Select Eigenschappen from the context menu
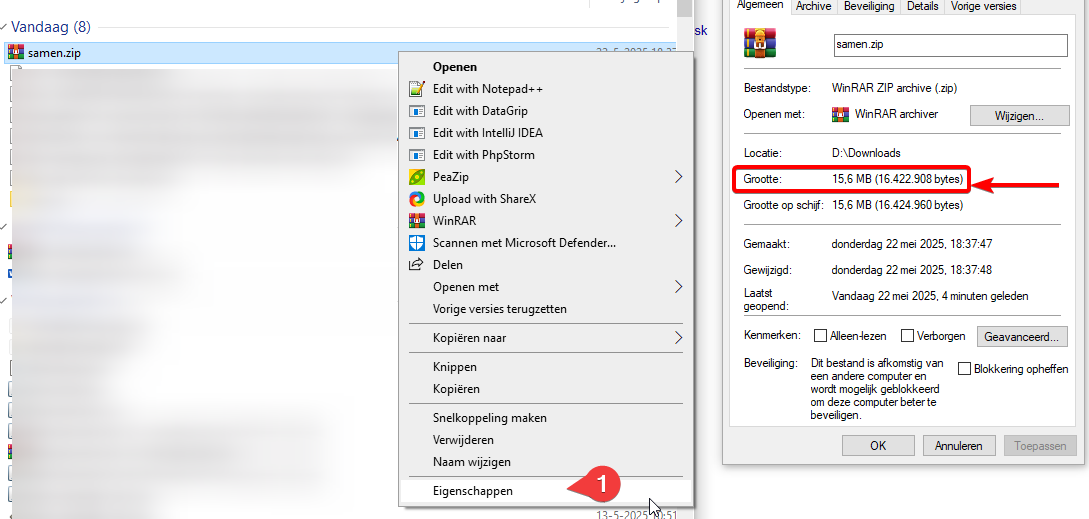 click(473, 491)
